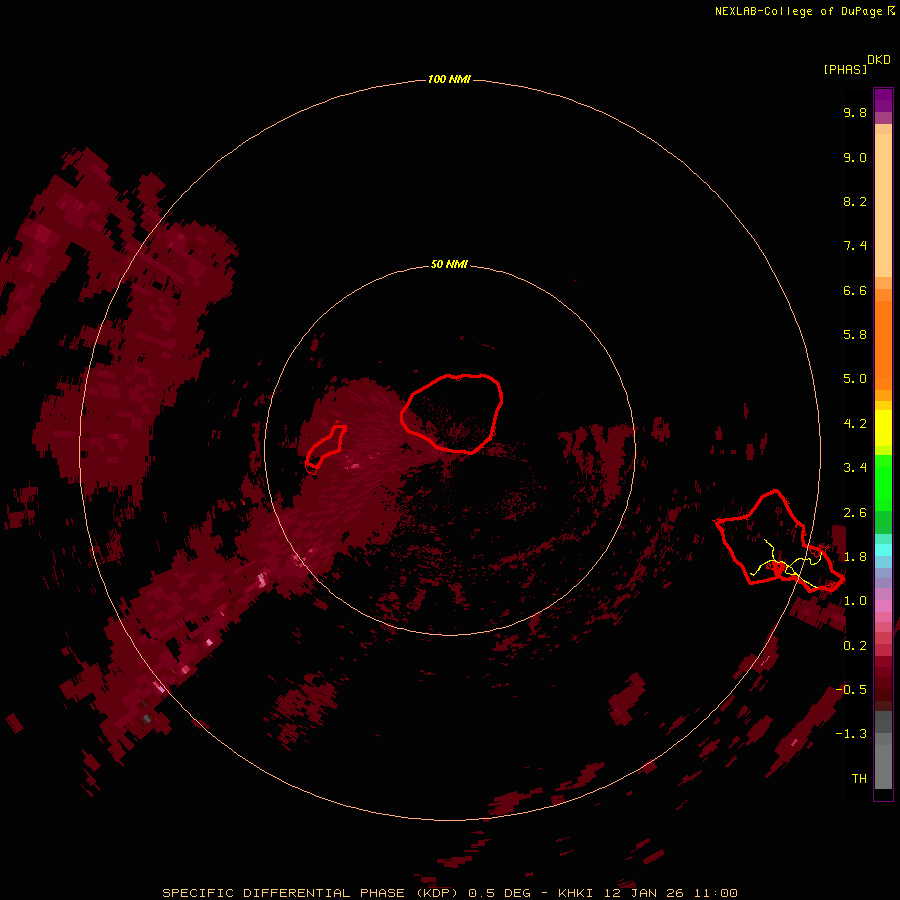The height and width of the screenshot is (900, 900).
Task: Click the red island outline with yellow roads
Action: 779,541
